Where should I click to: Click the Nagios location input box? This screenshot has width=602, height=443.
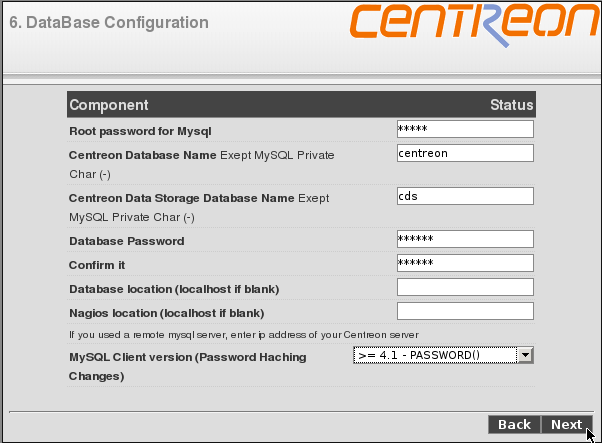465,311
